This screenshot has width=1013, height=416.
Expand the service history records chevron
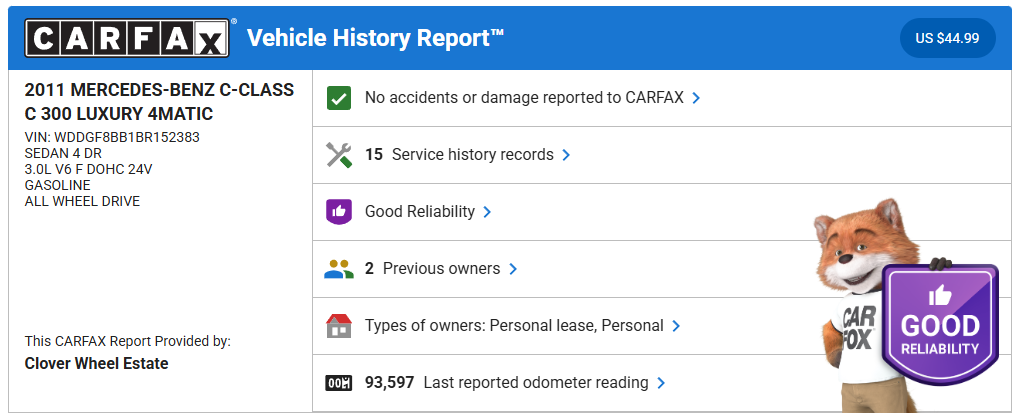[x=566, y=155]
